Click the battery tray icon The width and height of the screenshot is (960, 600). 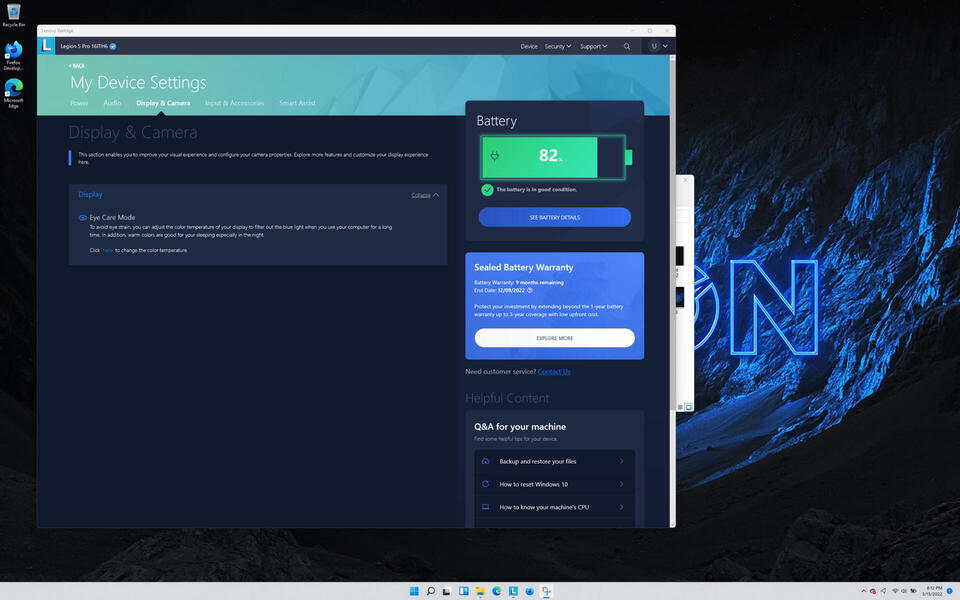coord(913,591)
